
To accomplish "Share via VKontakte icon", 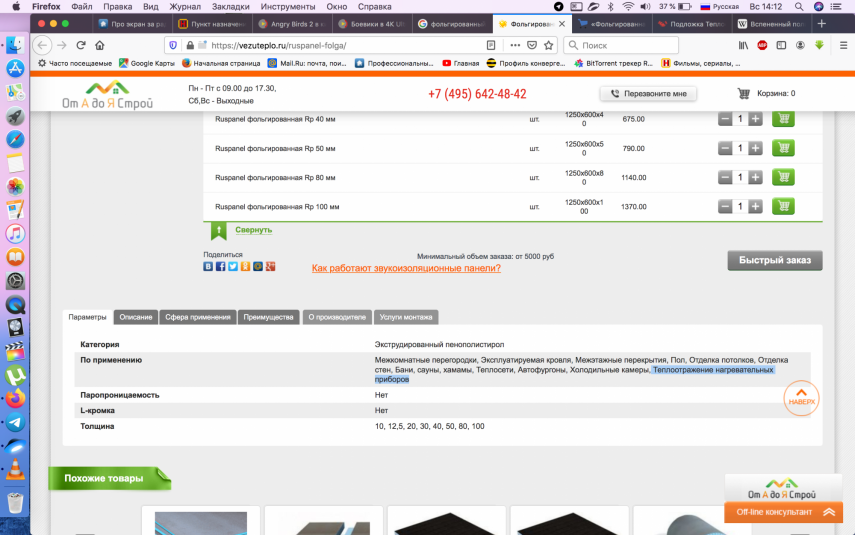I will tap(208, 266).
